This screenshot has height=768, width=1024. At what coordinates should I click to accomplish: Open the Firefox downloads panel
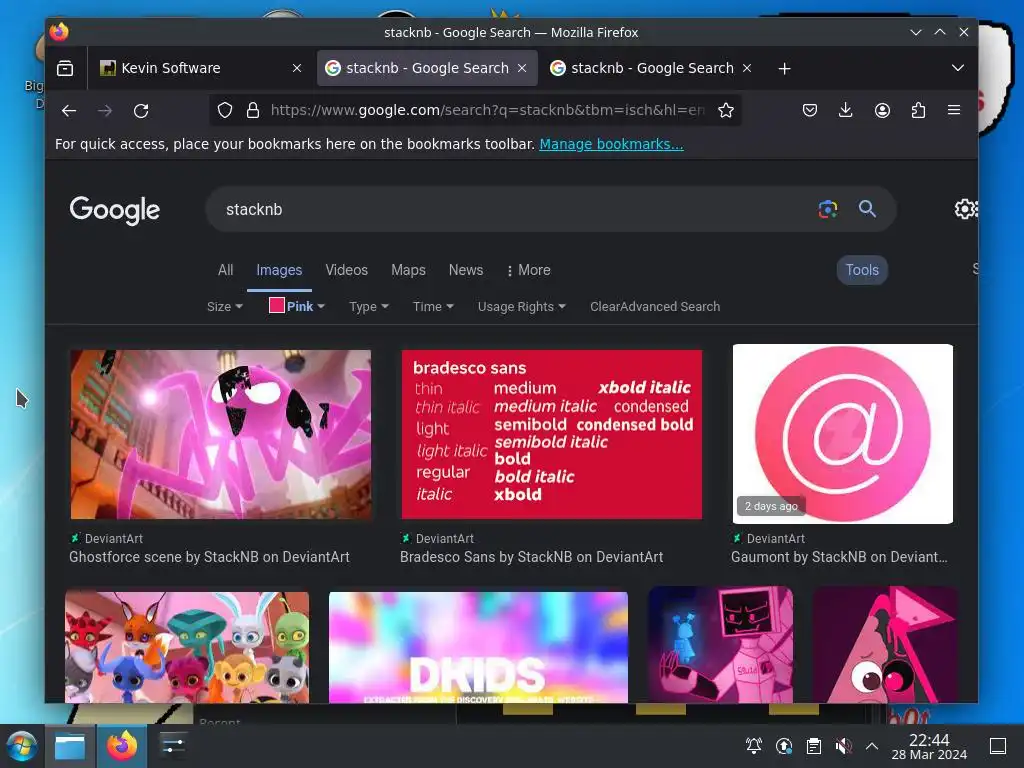pyautogui.click(x=845, y=110)
